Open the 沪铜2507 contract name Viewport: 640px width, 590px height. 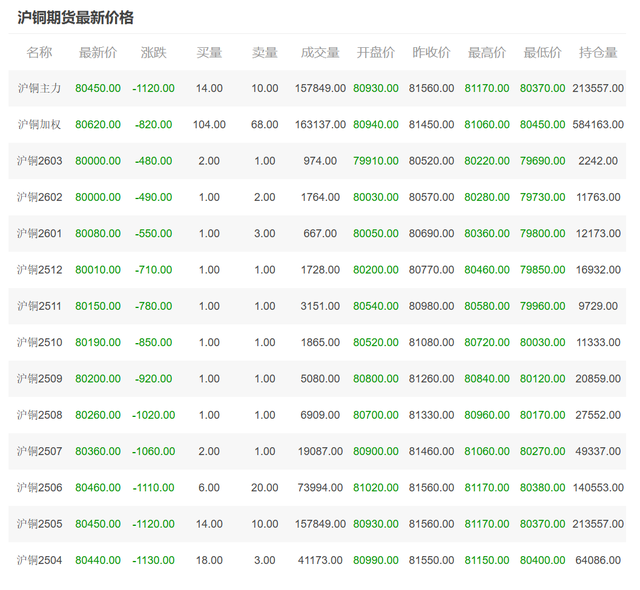click(39, 451)
